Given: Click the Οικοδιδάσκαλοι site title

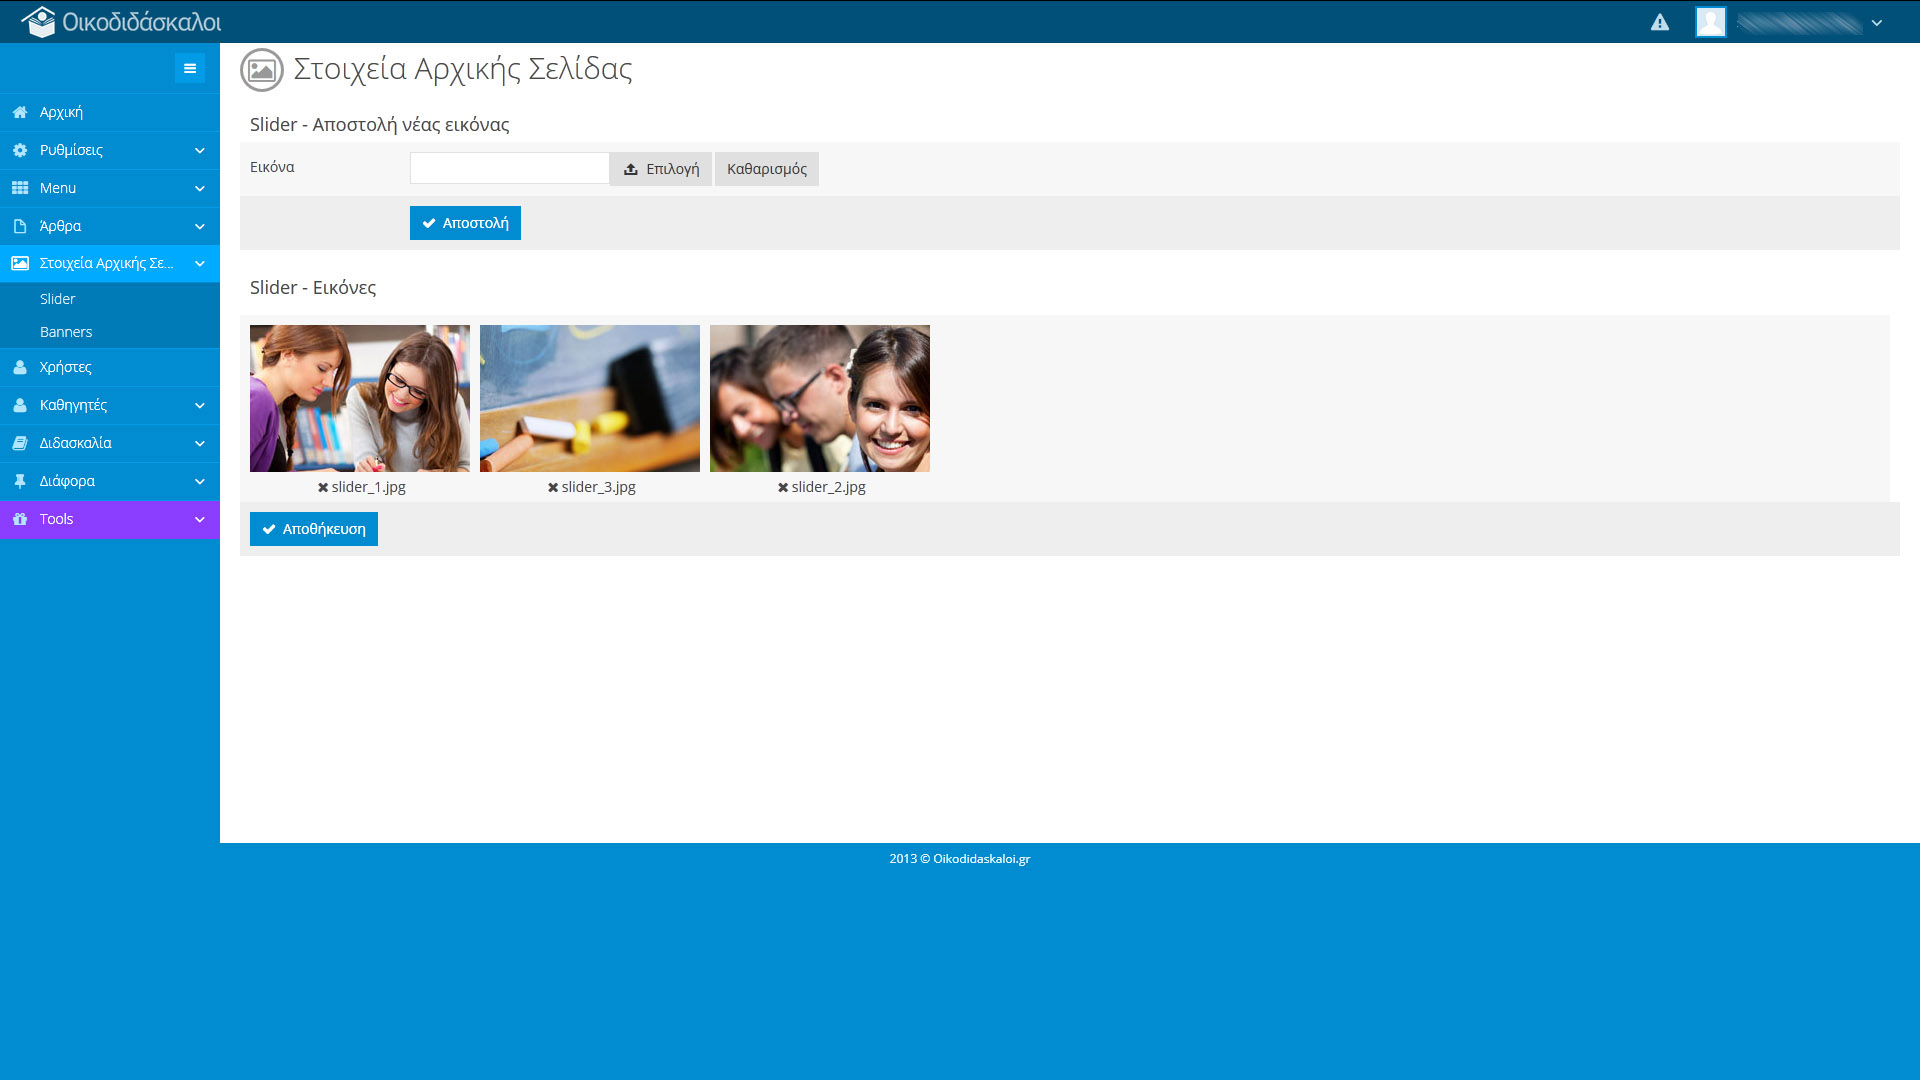Looking at the screenshot, I should tap(142, 22).
